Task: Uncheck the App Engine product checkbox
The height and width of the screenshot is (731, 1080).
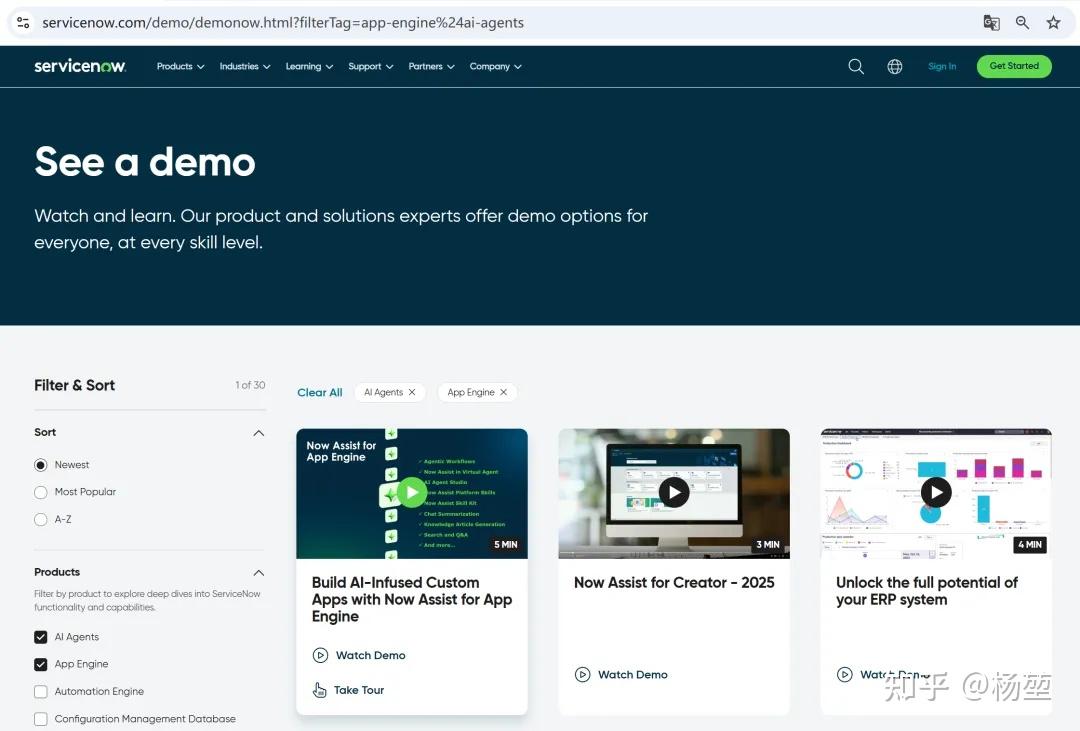Action: click(41, 664)
